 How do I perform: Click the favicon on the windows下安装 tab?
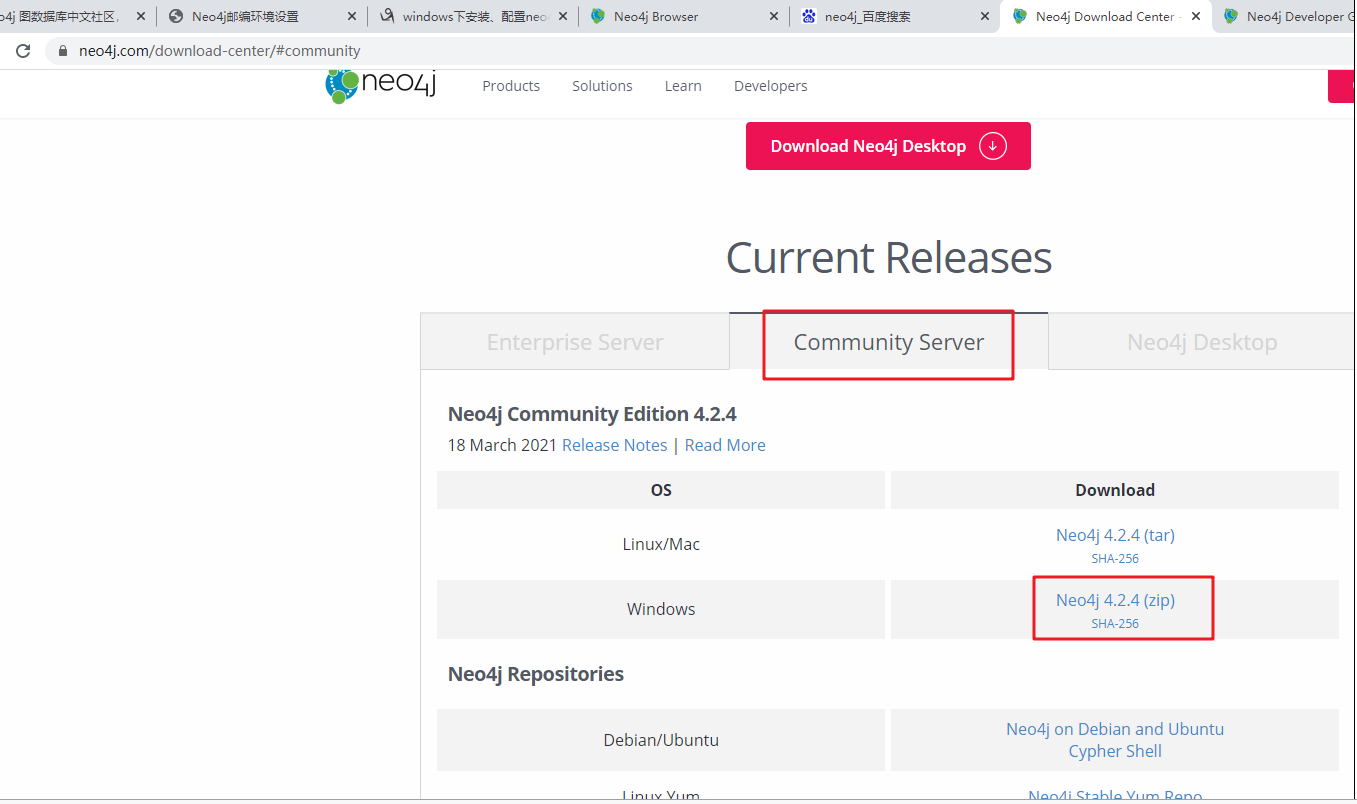[x=387, y=16]
